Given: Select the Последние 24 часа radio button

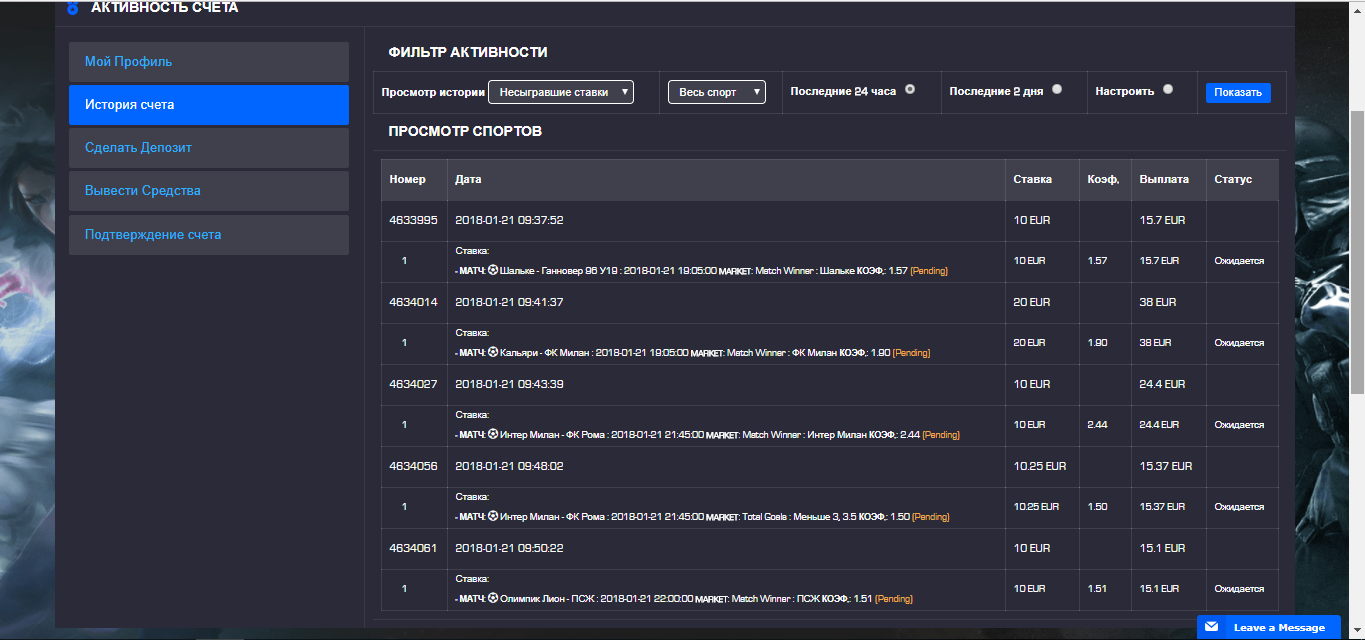Looking at the screenshot, I should pyautogui.click(x=910, y=89).
